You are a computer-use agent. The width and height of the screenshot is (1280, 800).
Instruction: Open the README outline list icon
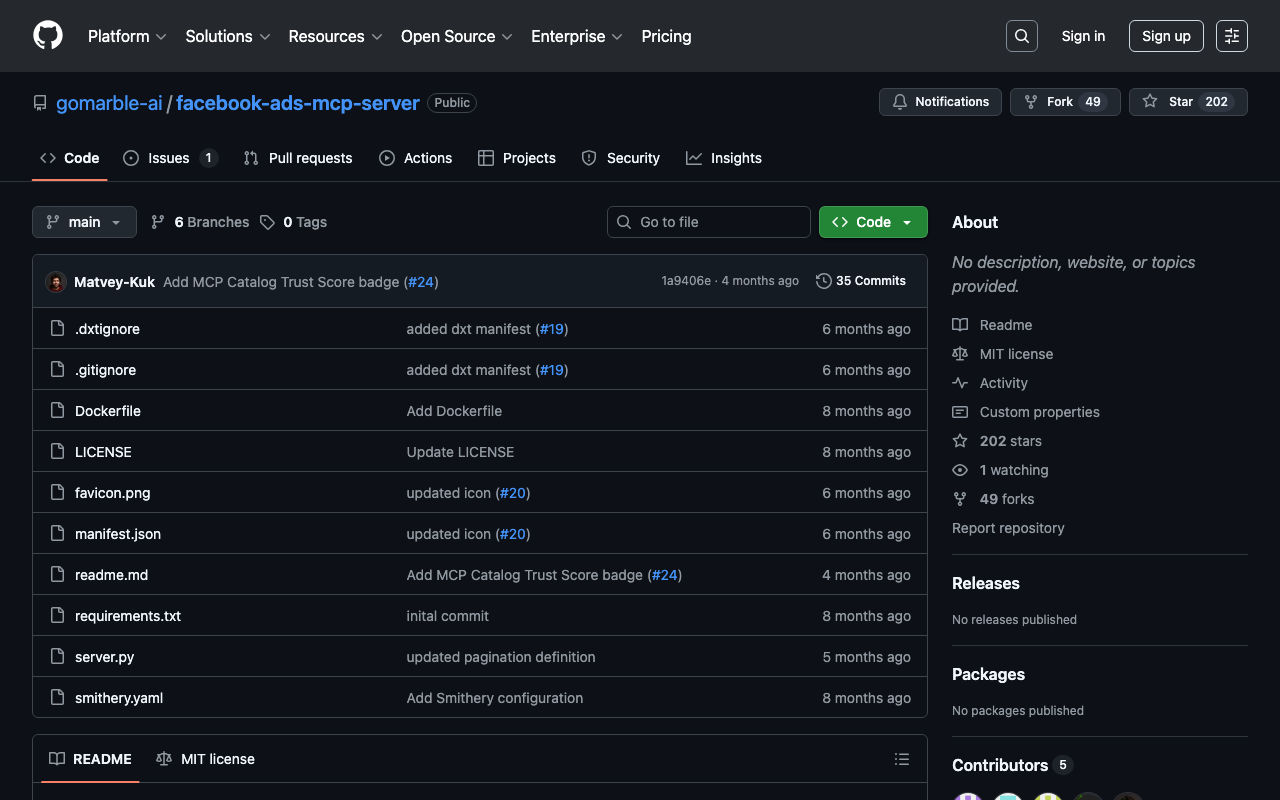(901, 759)
